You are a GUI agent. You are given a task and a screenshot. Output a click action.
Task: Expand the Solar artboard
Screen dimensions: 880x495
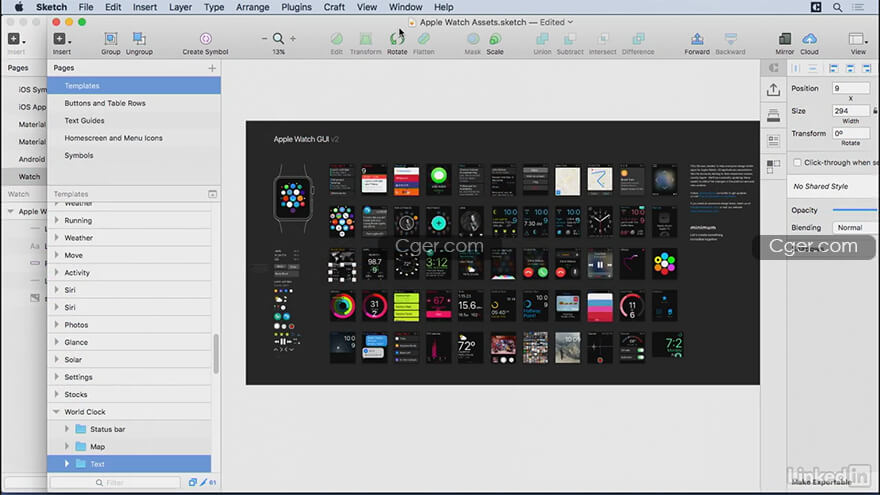[57, 360]
